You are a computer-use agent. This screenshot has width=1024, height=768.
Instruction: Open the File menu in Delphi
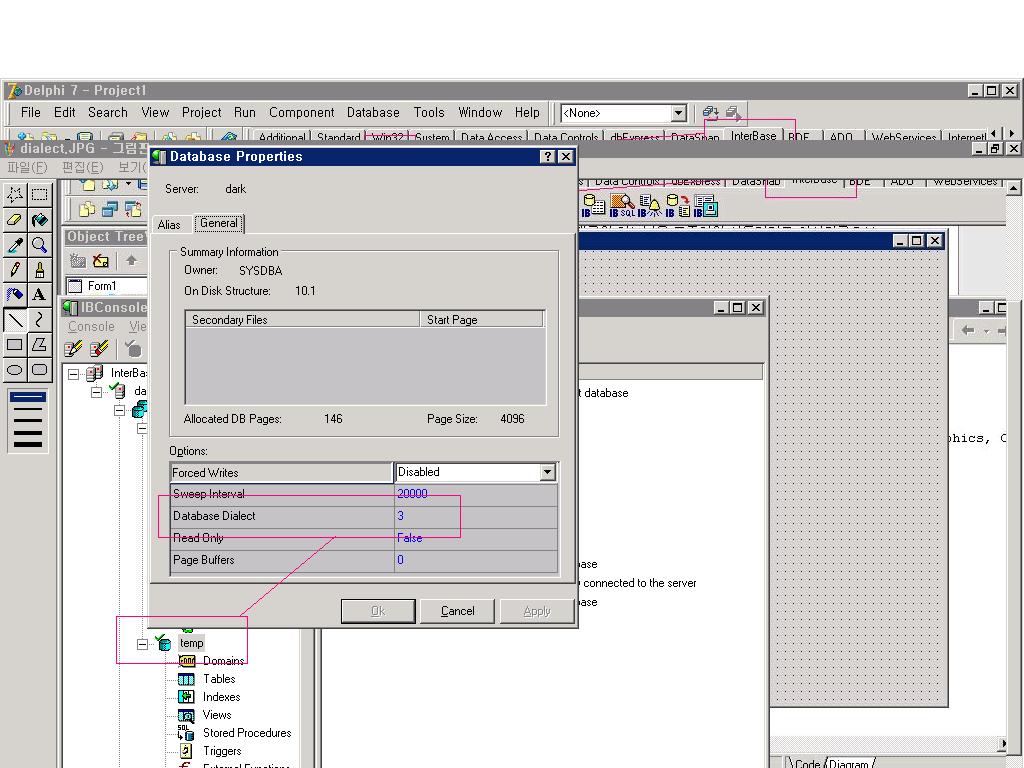[31, 112]
